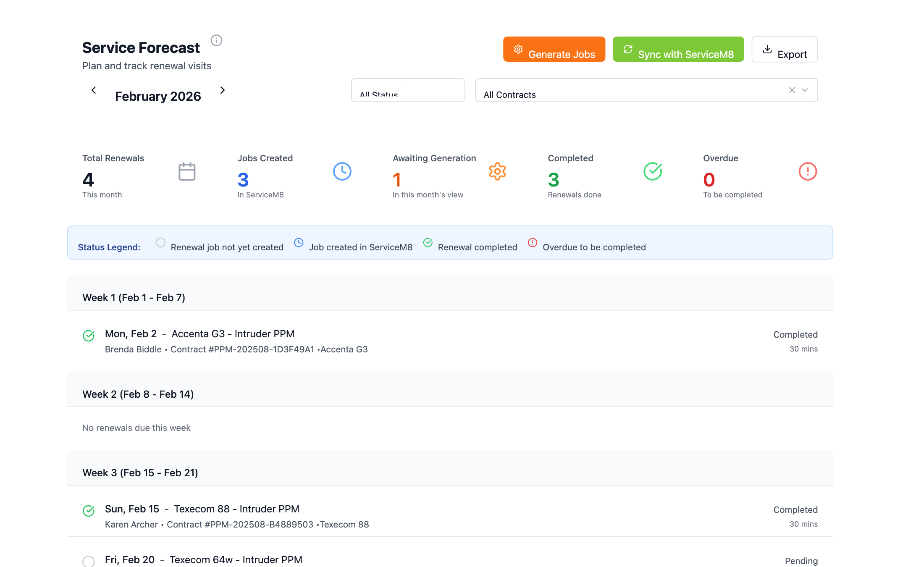Viewport: 900px width, 567px height.
Task: Click completed status icon for Sun, Feb 15
Action: tap(89, 510)
